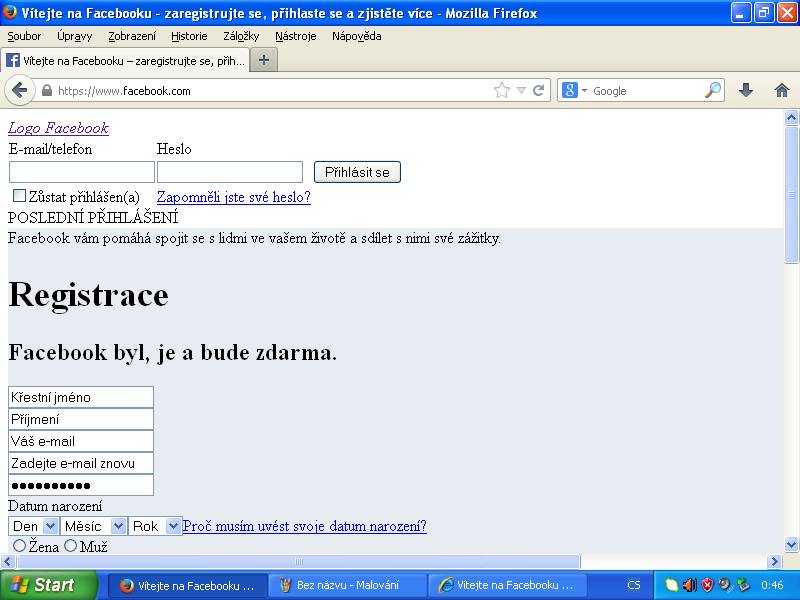Open the Nástroje menu

[x=296, y=36]
